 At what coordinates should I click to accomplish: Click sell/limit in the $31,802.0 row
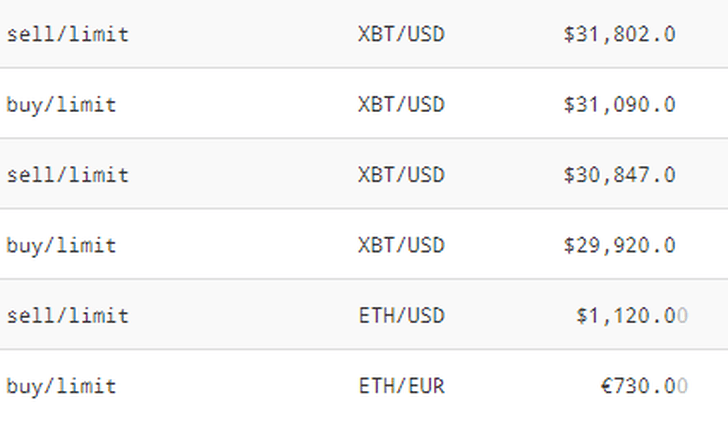[68, 34]
